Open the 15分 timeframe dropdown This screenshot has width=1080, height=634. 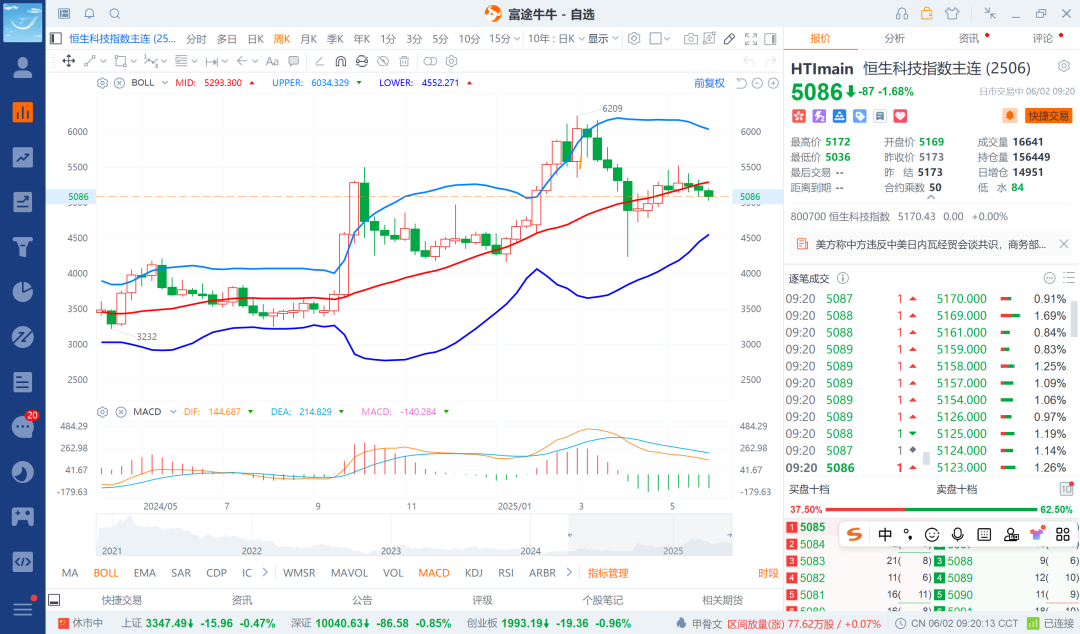[517, 39]
